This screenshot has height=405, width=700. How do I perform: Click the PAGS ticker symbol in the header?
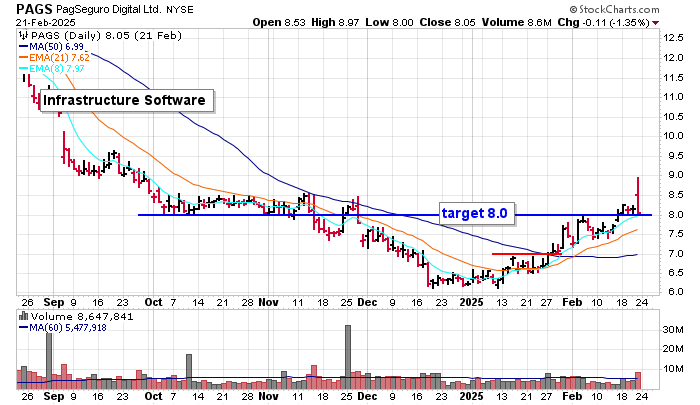tap(34, 9)
